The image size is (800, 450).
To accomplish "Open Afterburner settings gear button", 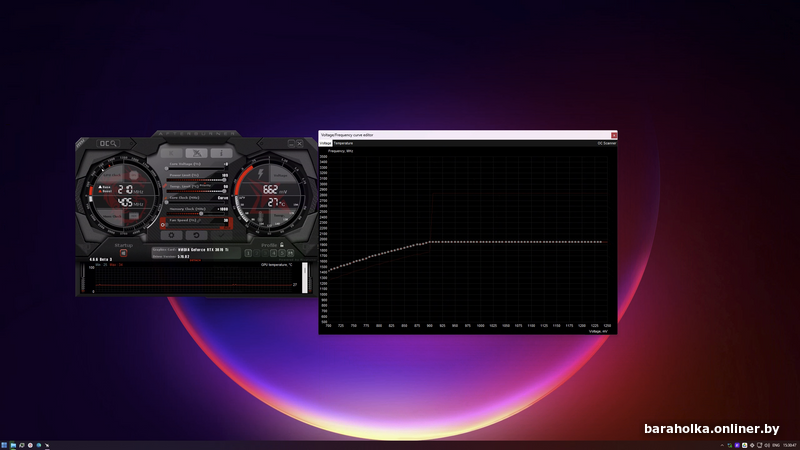I will coord(171,235).
